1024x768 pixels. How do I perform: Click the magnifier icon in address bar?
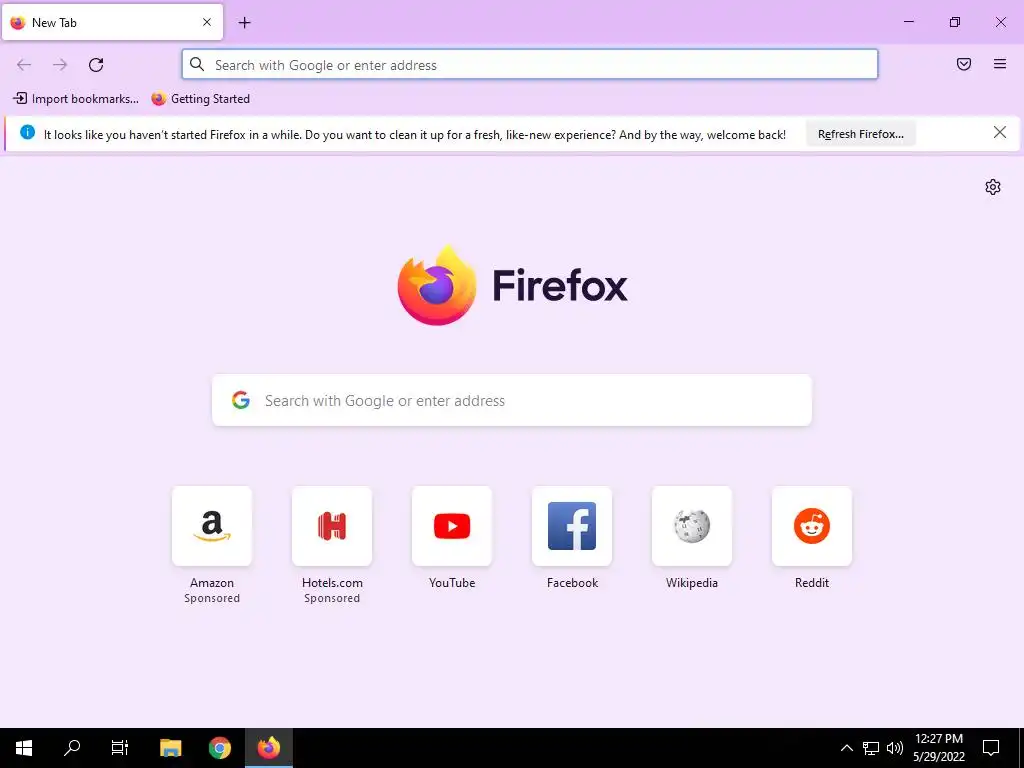click(197, 65)
